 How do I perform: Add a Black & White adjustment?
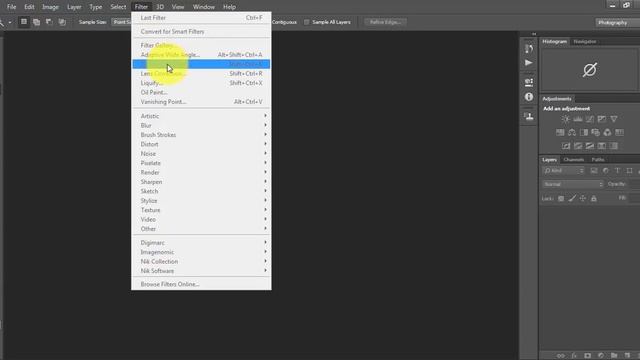pyautogui.click(x=584, y=133)
